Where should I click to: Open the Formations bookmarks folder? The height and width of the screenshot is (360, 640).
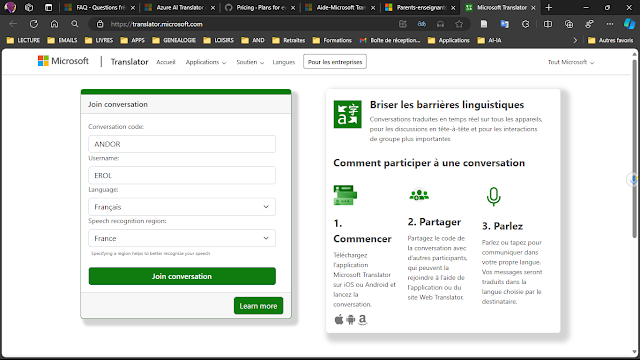332,40
